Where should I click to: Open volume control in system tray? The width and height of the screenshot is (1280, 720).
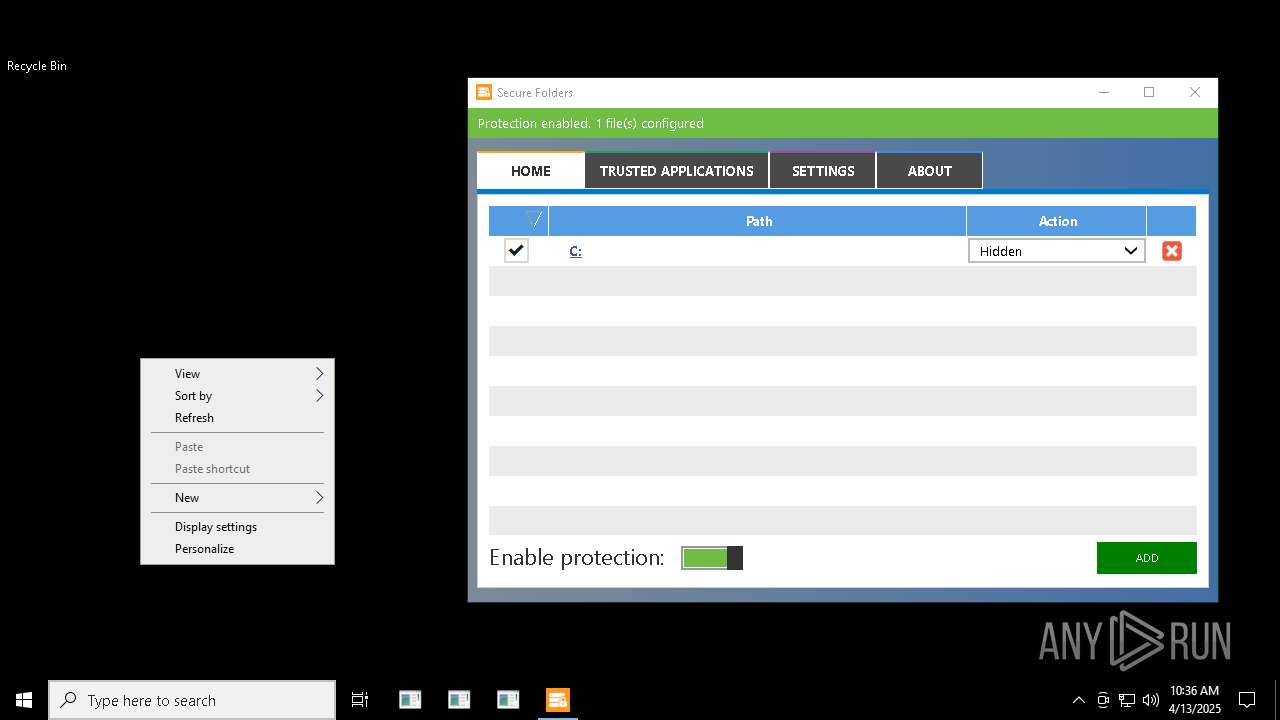tap(1151, 700)
